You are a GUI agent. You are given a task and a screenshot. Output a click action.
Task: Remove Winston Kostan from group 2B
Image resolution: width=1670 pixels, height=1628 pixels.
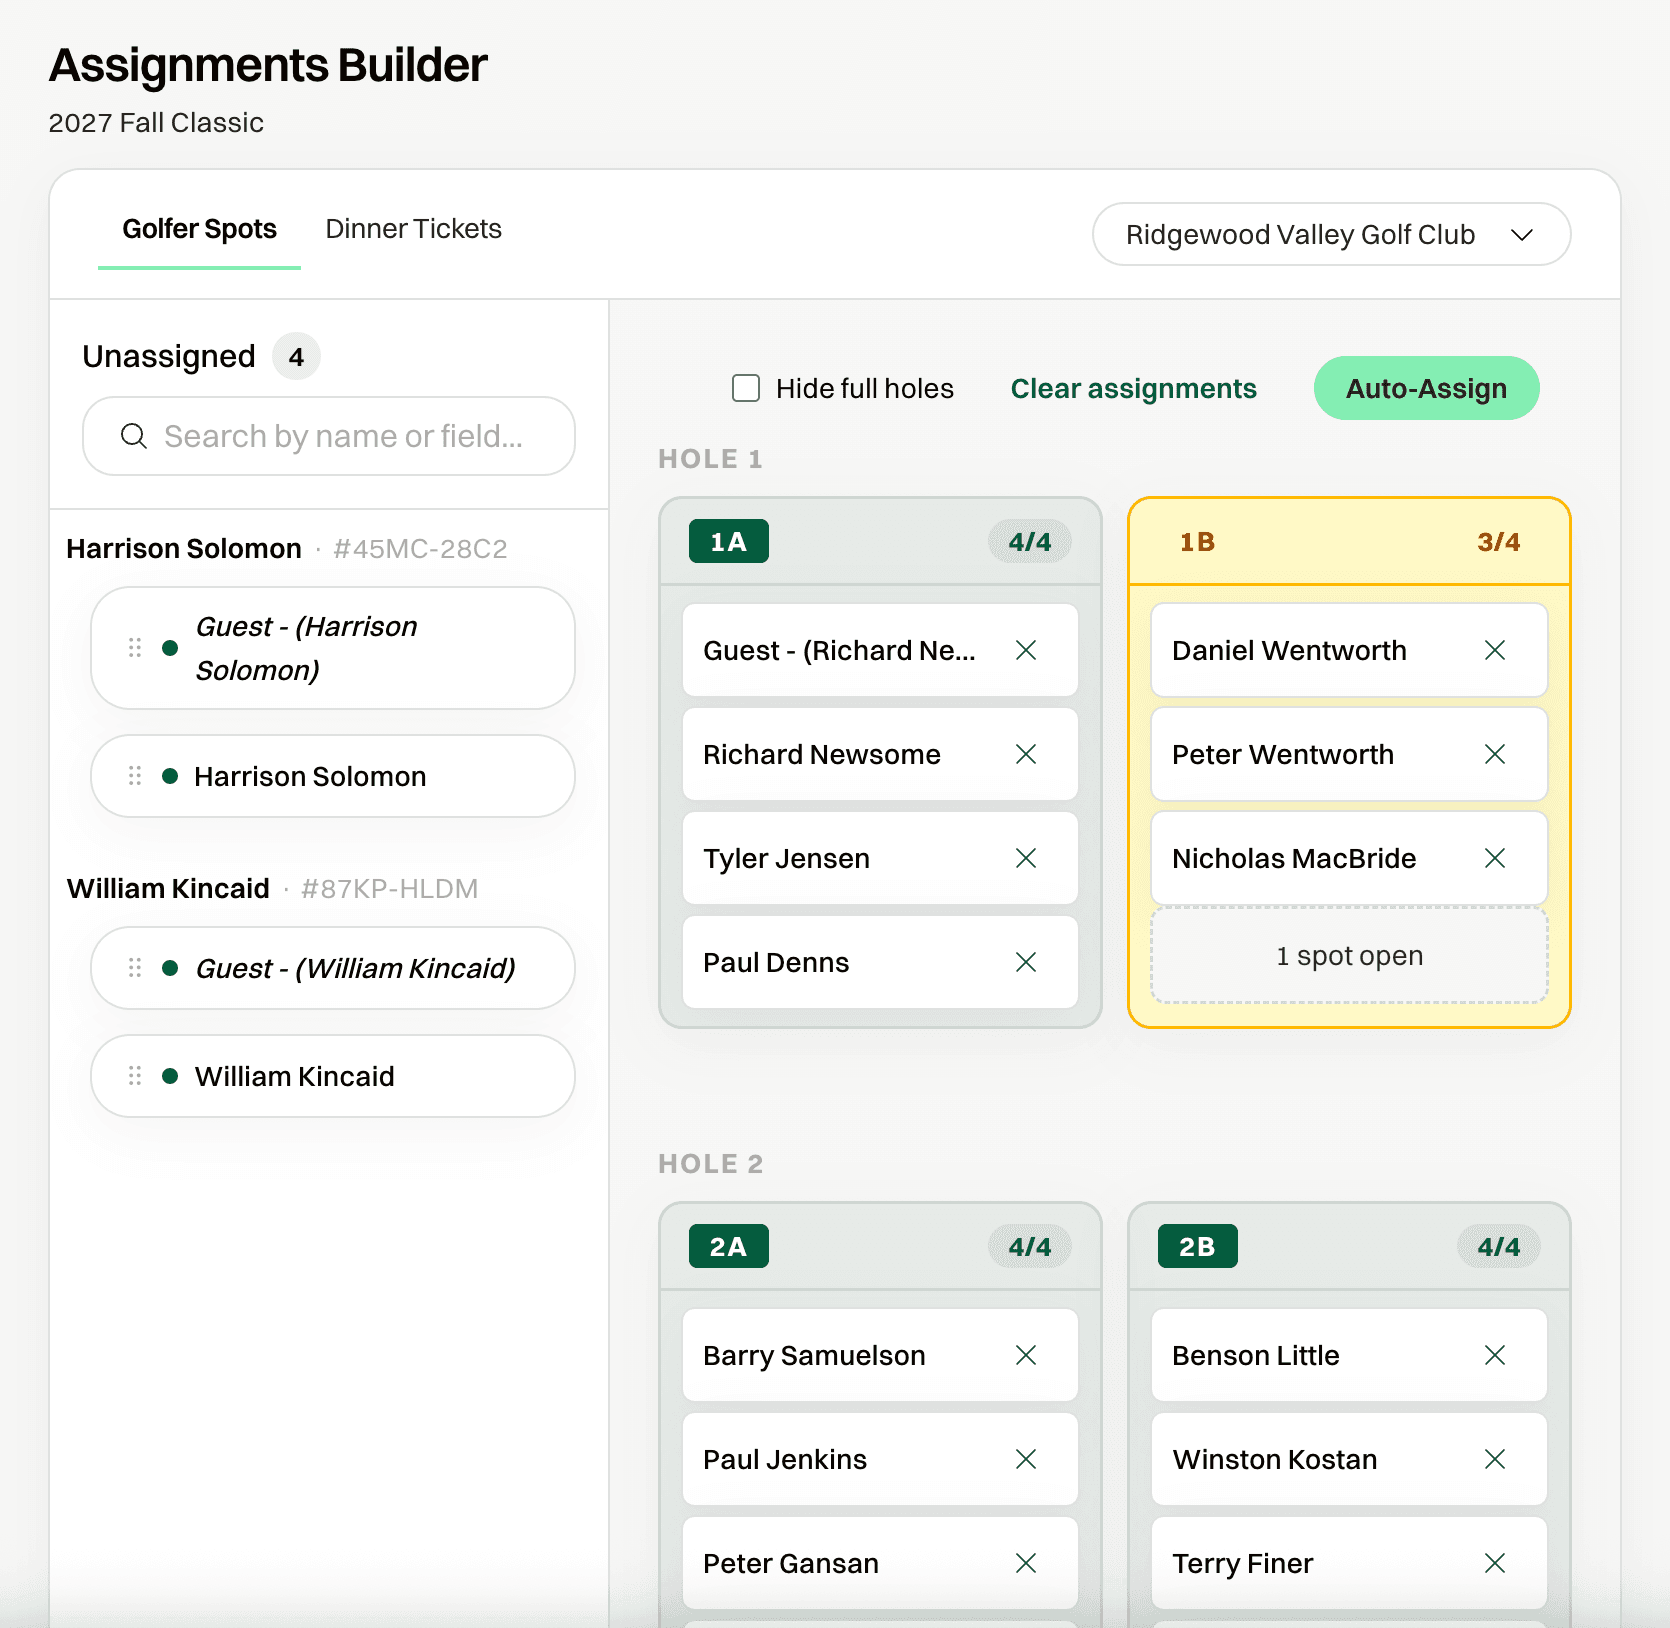(1495, 1460)
